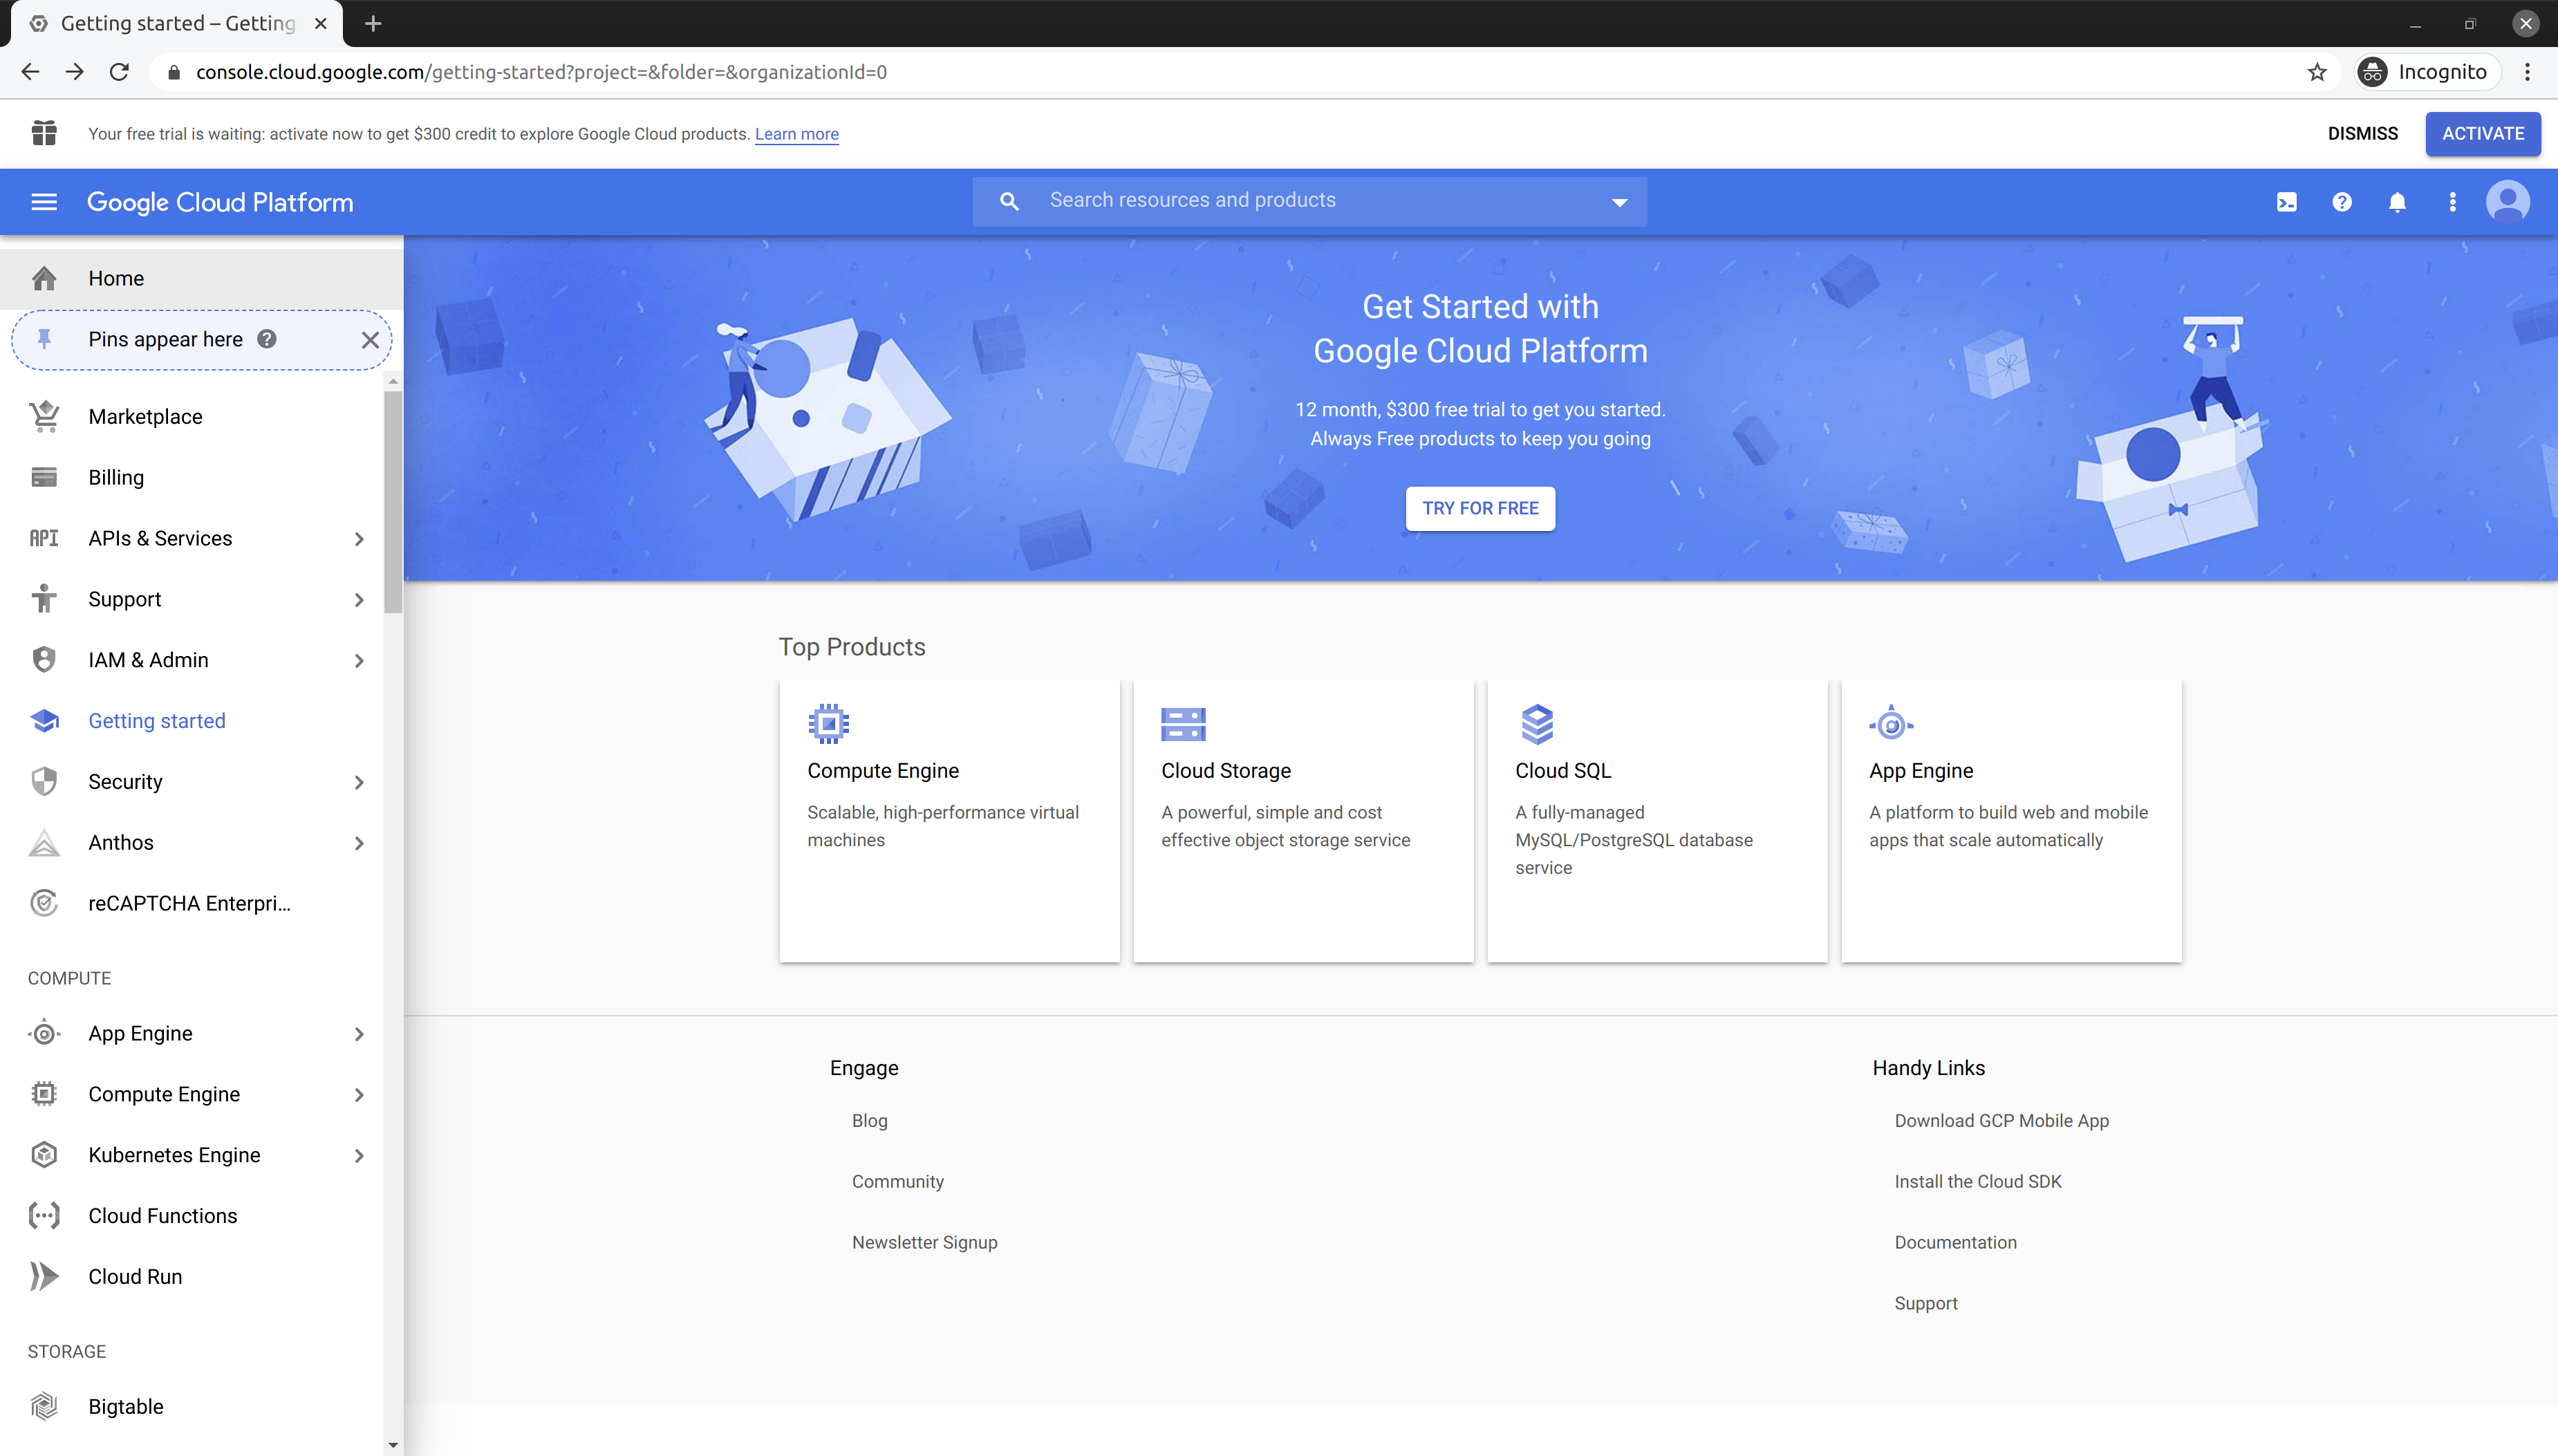Click the account avatar icon
Image resolution: width=2558 pixels, height=1456 pixels.
click(2507, 202)
